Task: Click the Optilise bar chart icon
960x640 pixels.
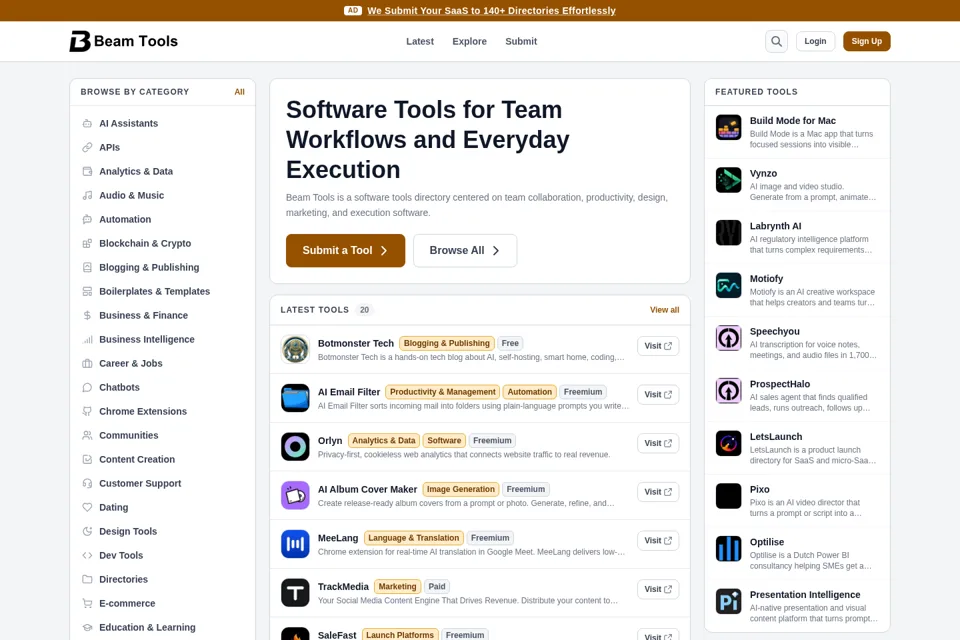Action: point(729,549)
